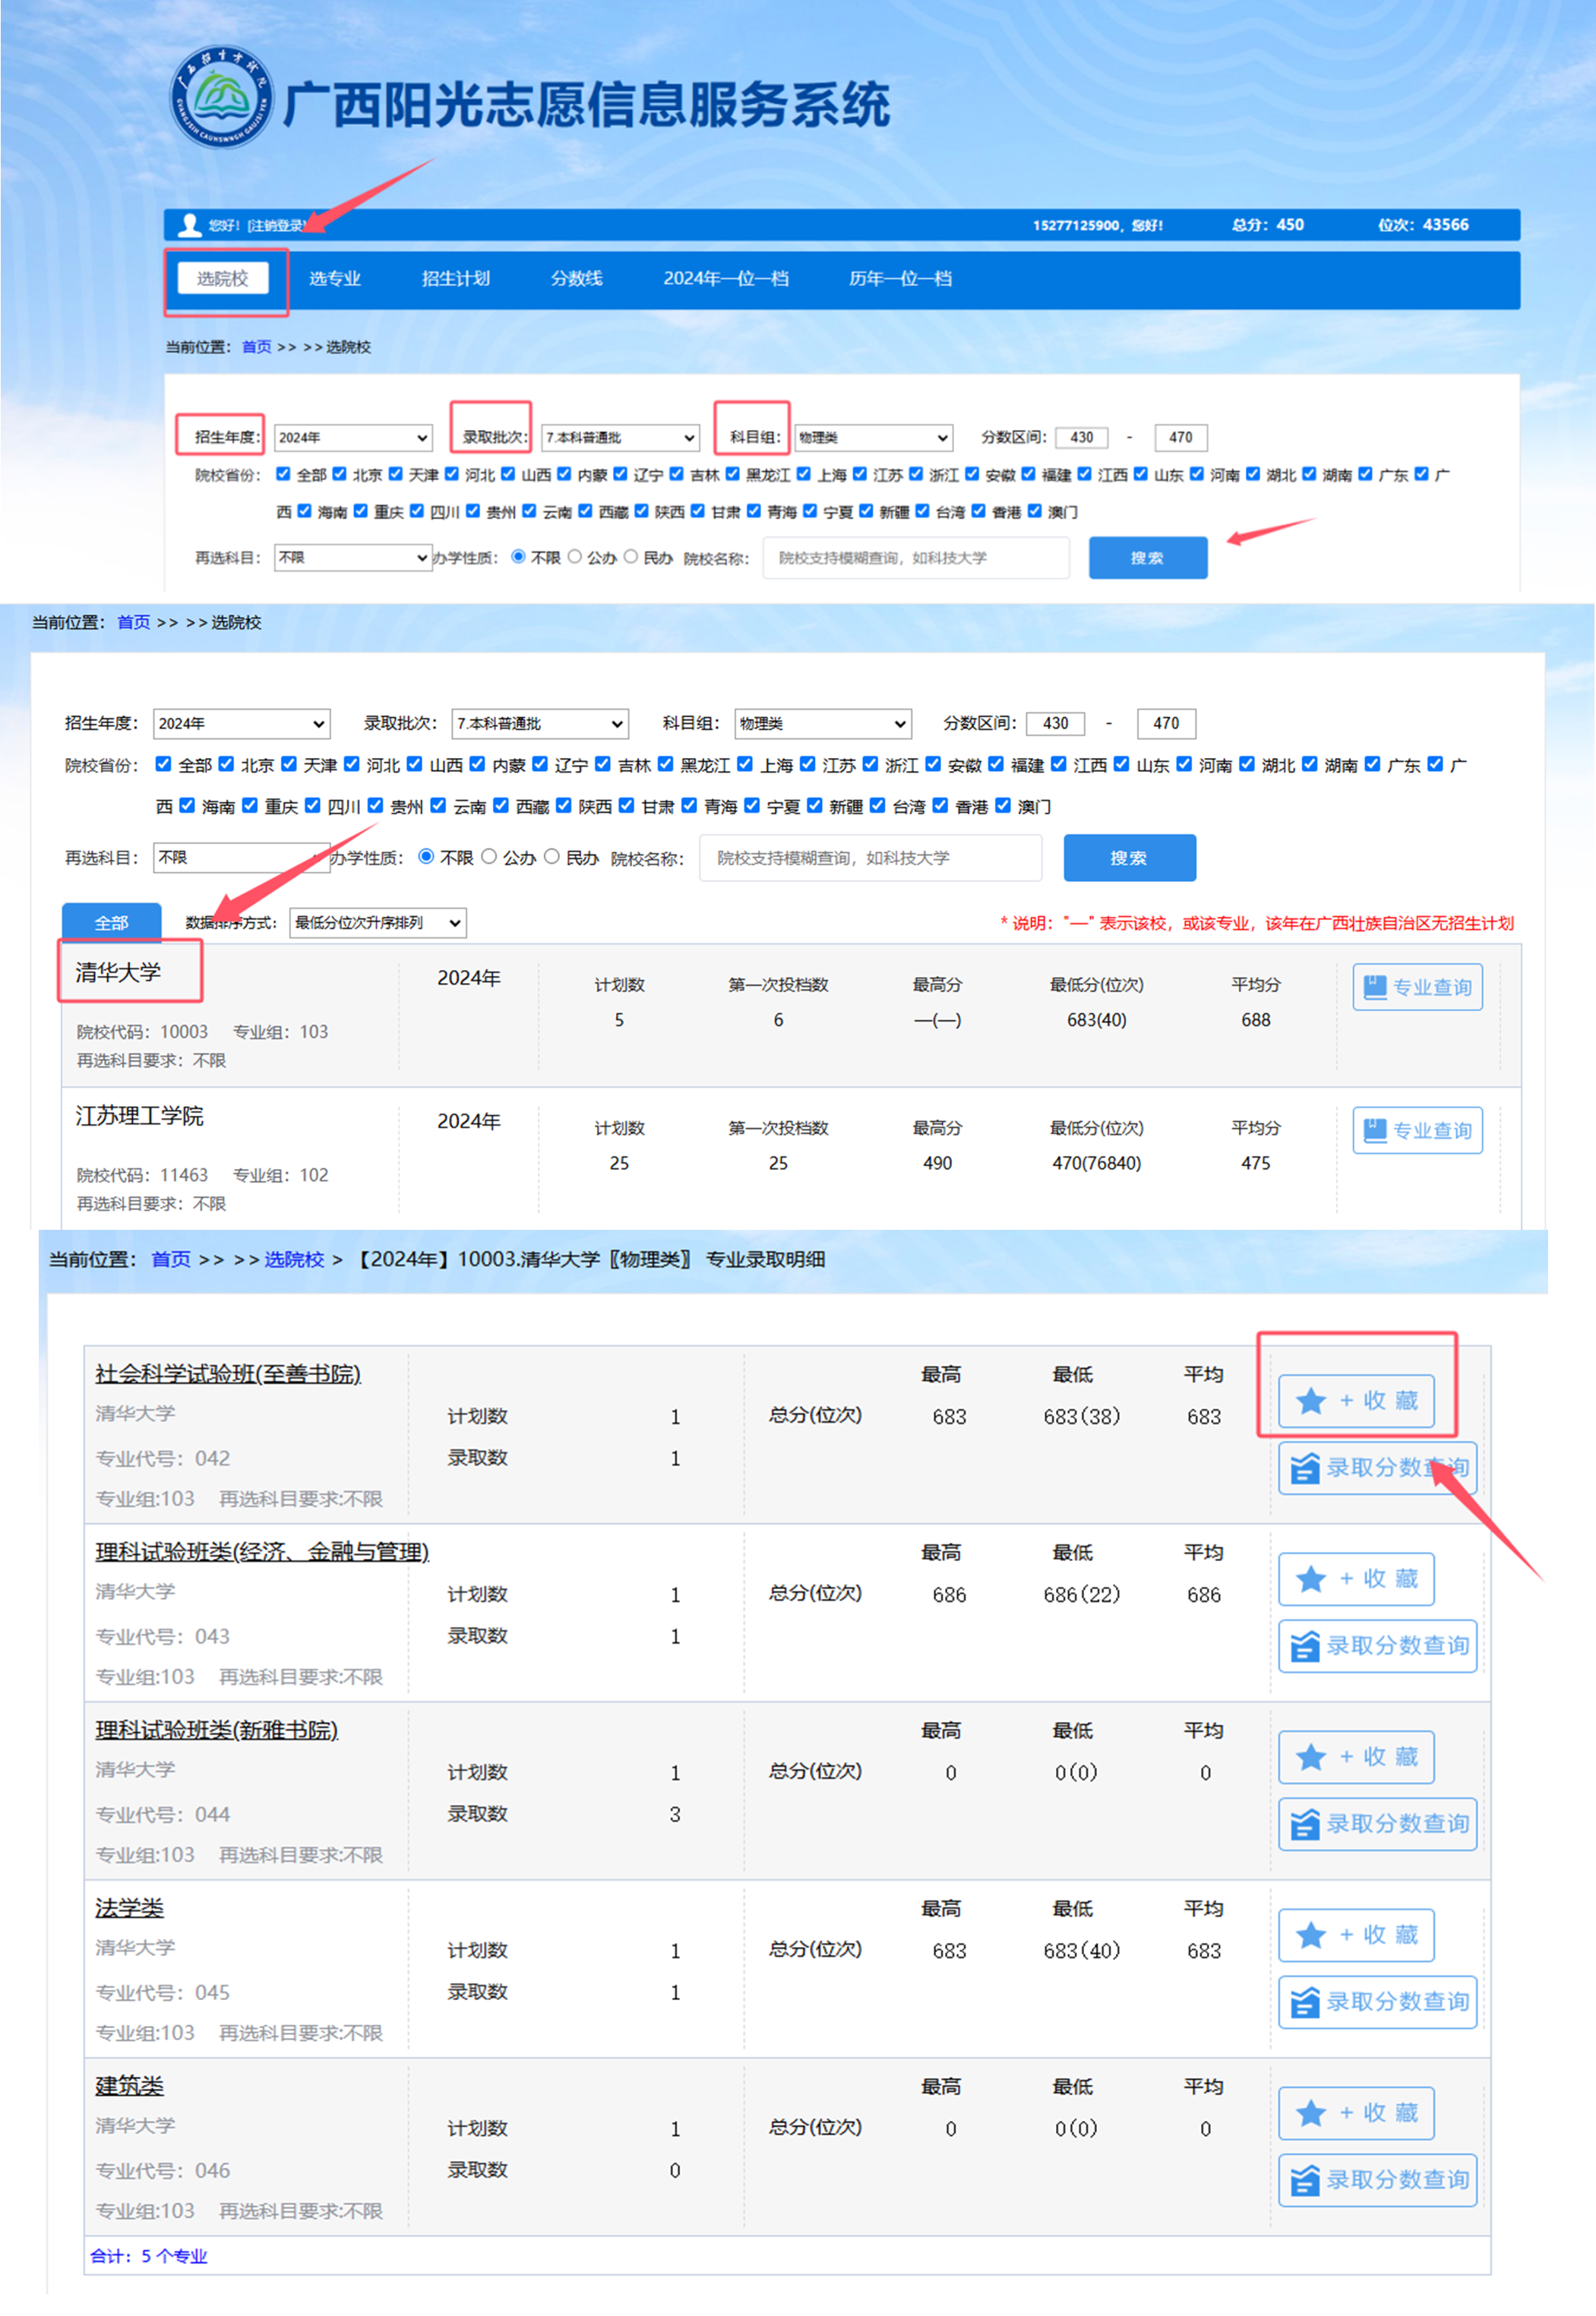The width and height of the screenshot is (1596, 2316).
Task: Open 理科试验班类(经济、金融与管理) major link
Action: [262, 1551]
